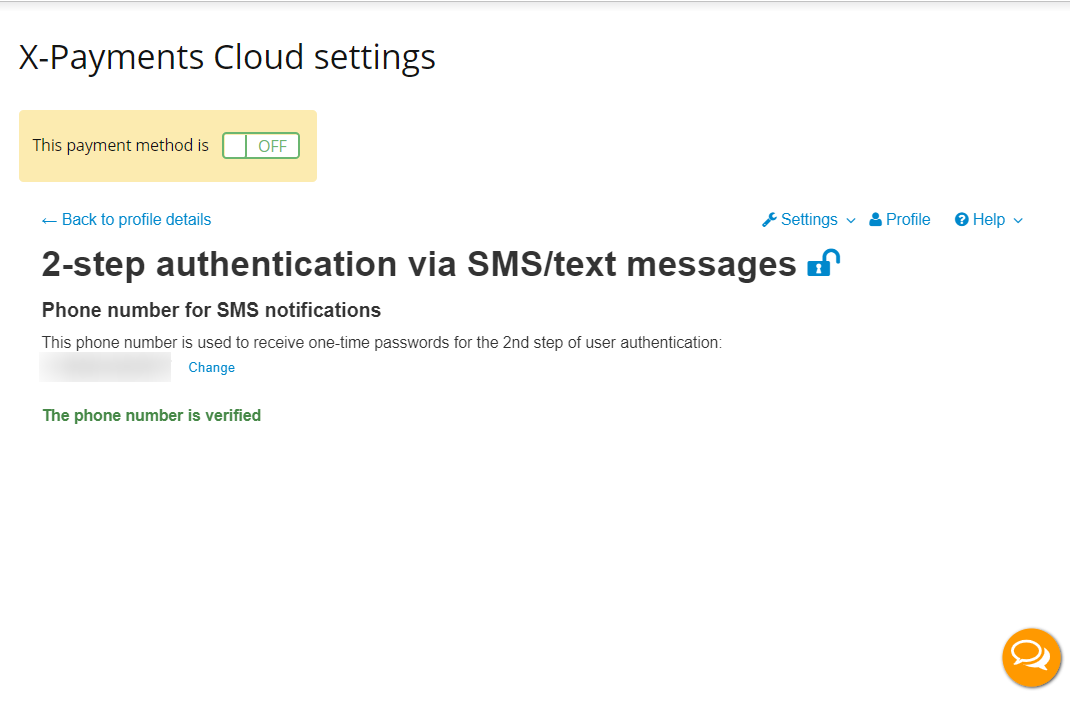
Task: Click the question mark Help icon
Action: coord(961,220)
